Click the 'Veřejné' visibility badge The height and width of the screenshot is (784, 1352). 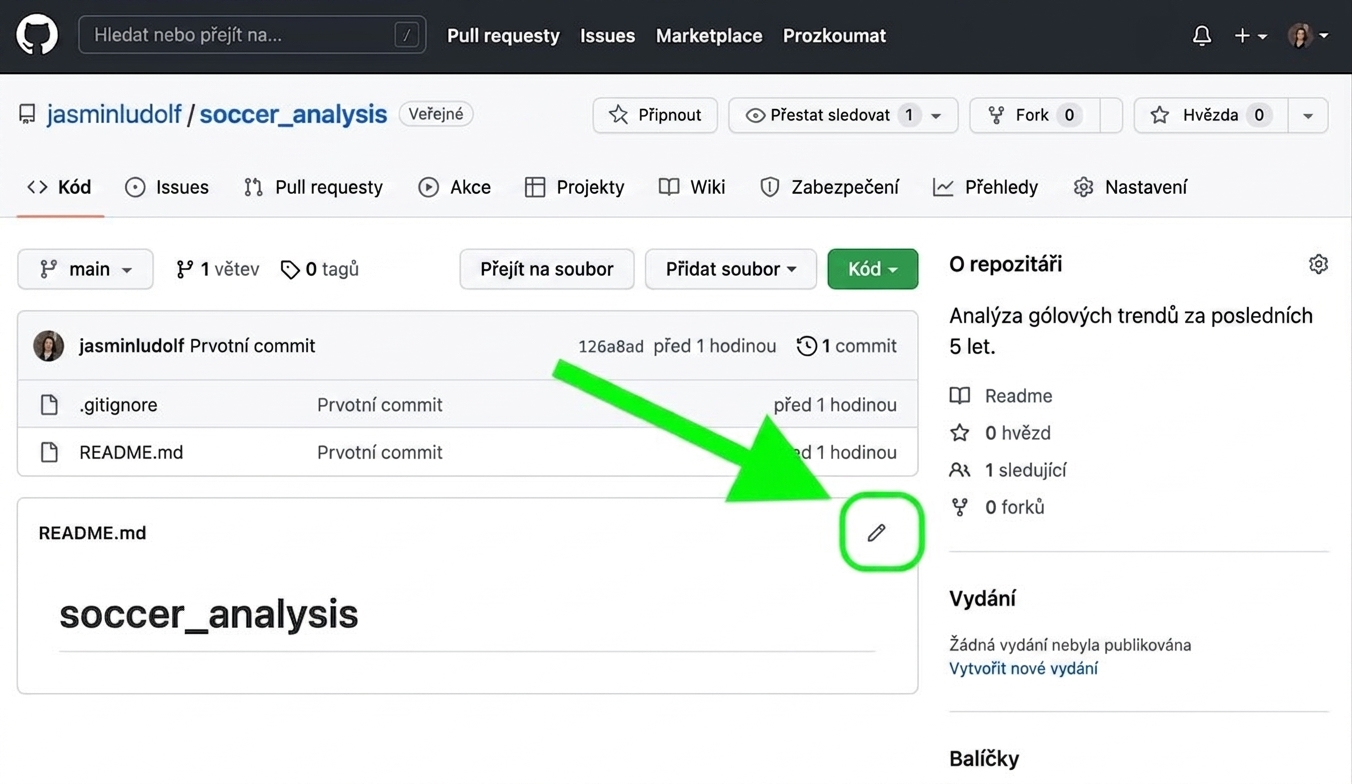[436, 114]
